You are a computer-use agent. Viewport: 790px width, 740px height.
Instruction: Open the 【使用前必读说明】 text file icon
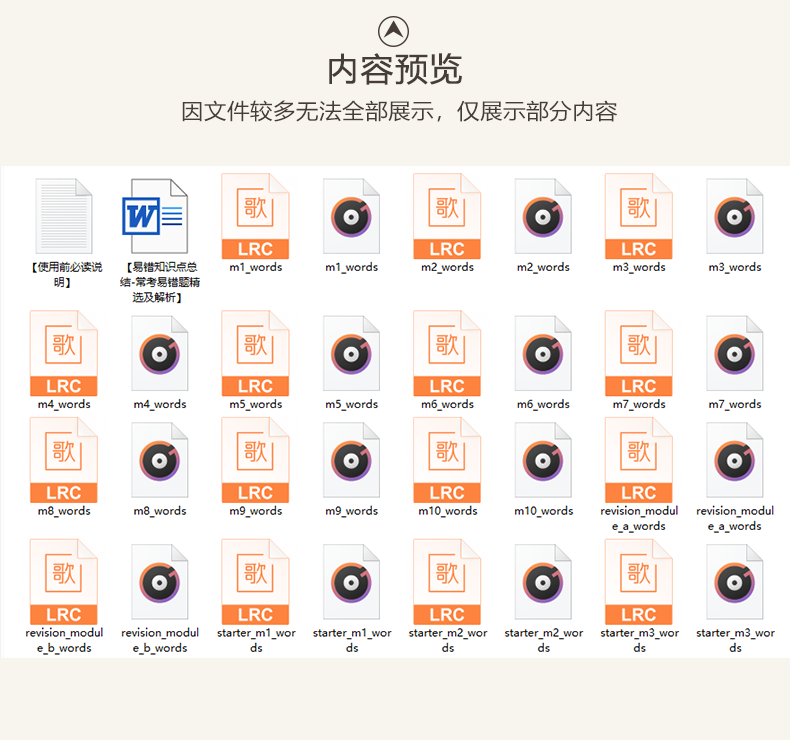[x=63, y=216]
